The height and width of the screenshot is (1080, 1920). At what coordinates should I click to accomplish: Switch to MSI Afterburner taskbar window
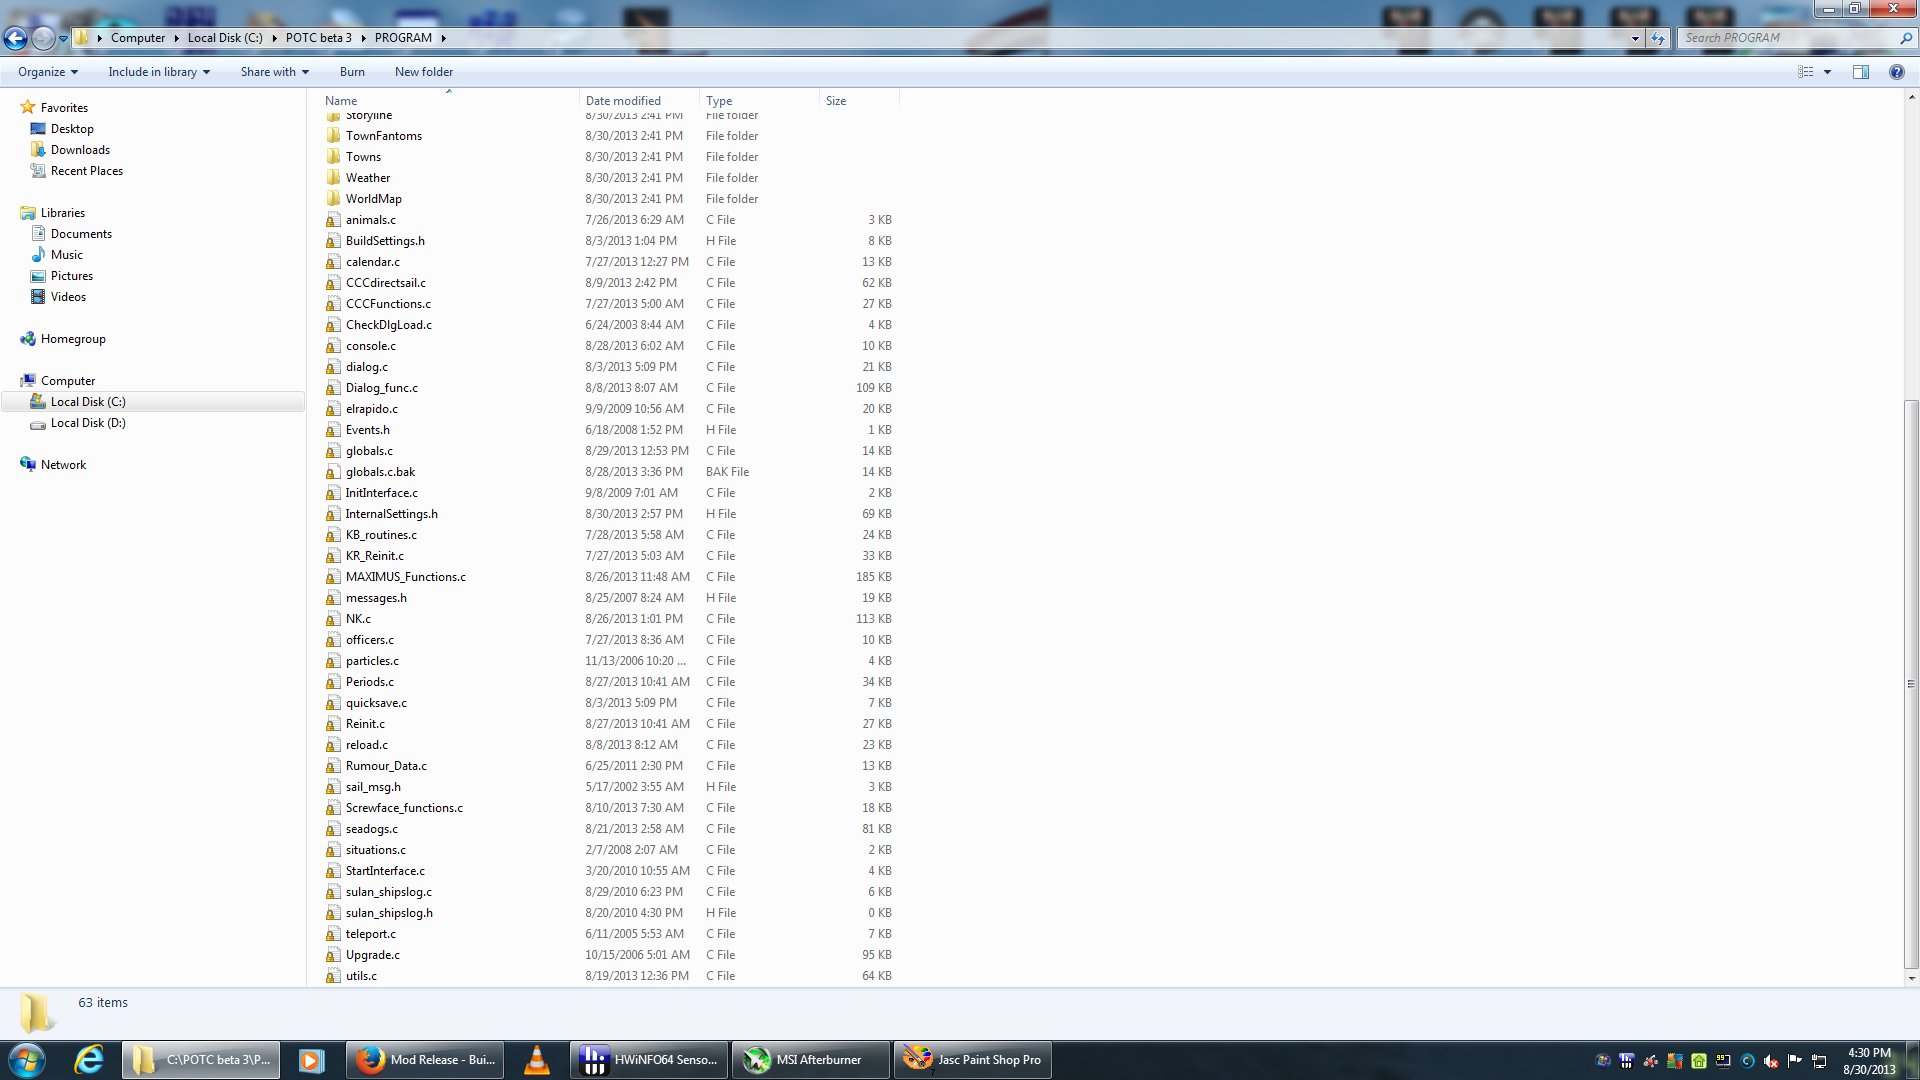810,1060
